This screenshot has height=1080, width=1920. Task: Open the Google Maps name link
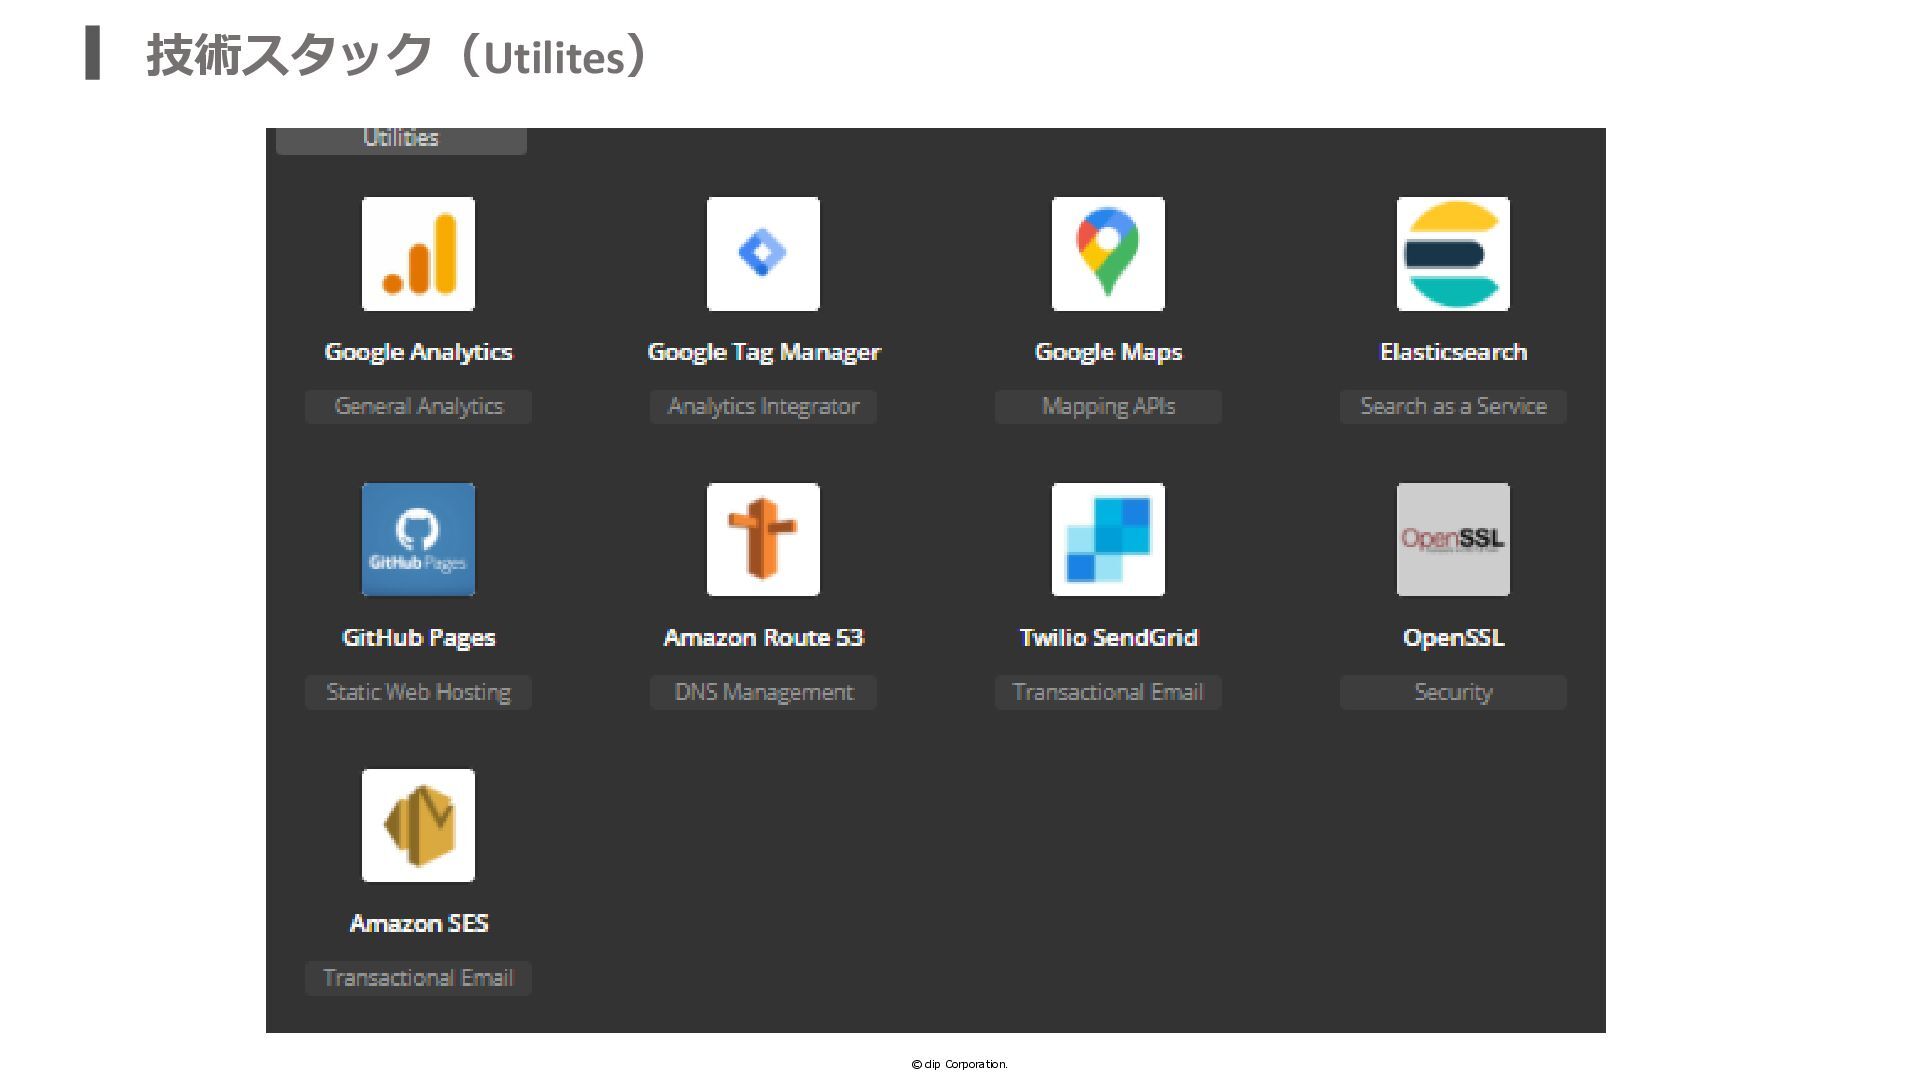point(1108,352)
